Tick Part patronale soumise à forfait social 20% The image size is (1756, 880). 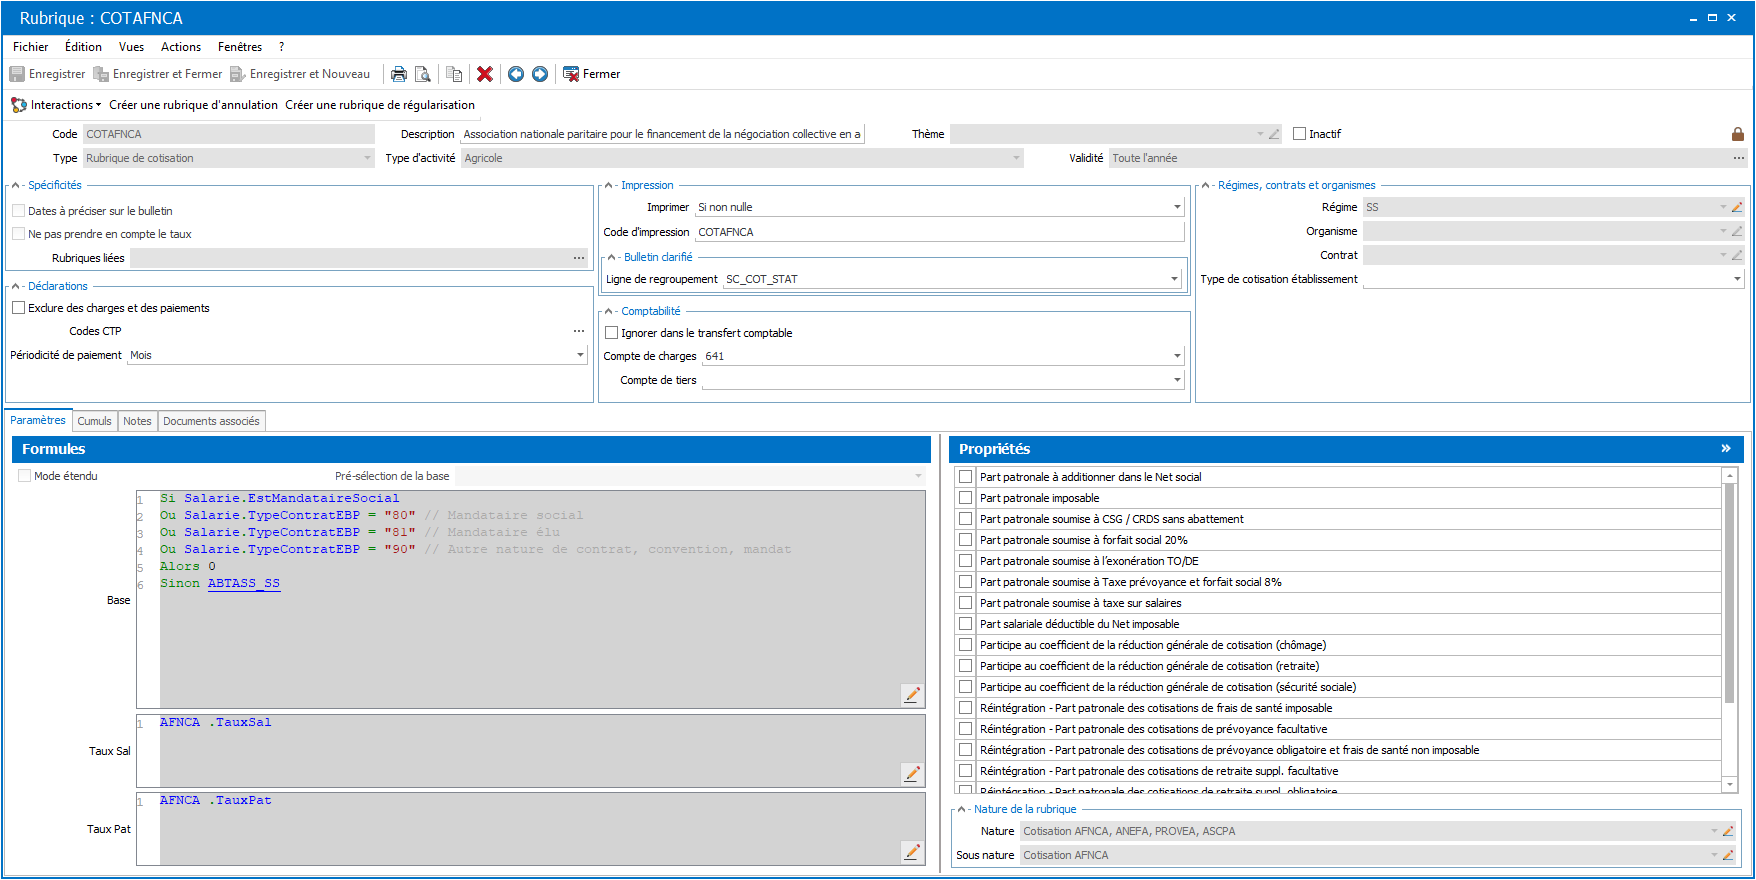point(966,540)
